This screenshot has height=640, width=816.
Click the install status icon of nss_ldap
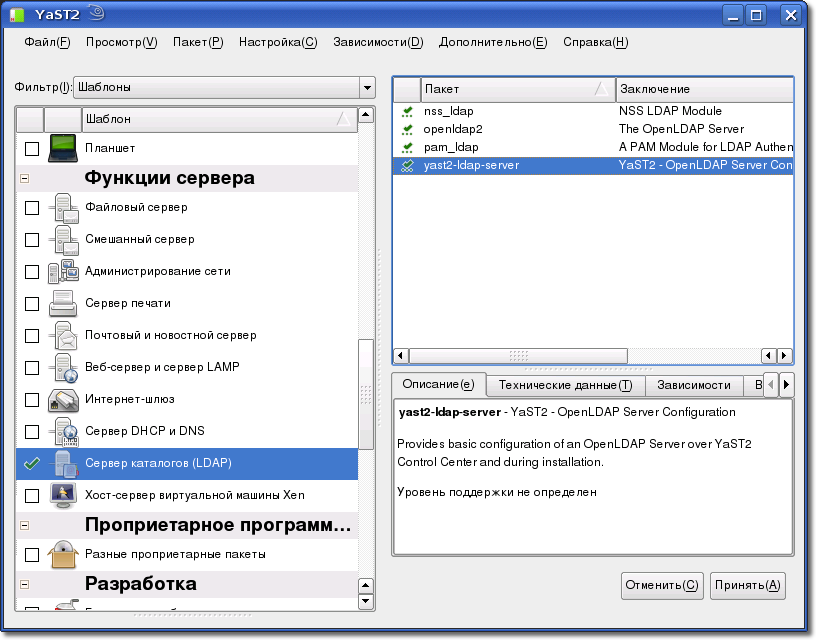[x=407, y=111]
